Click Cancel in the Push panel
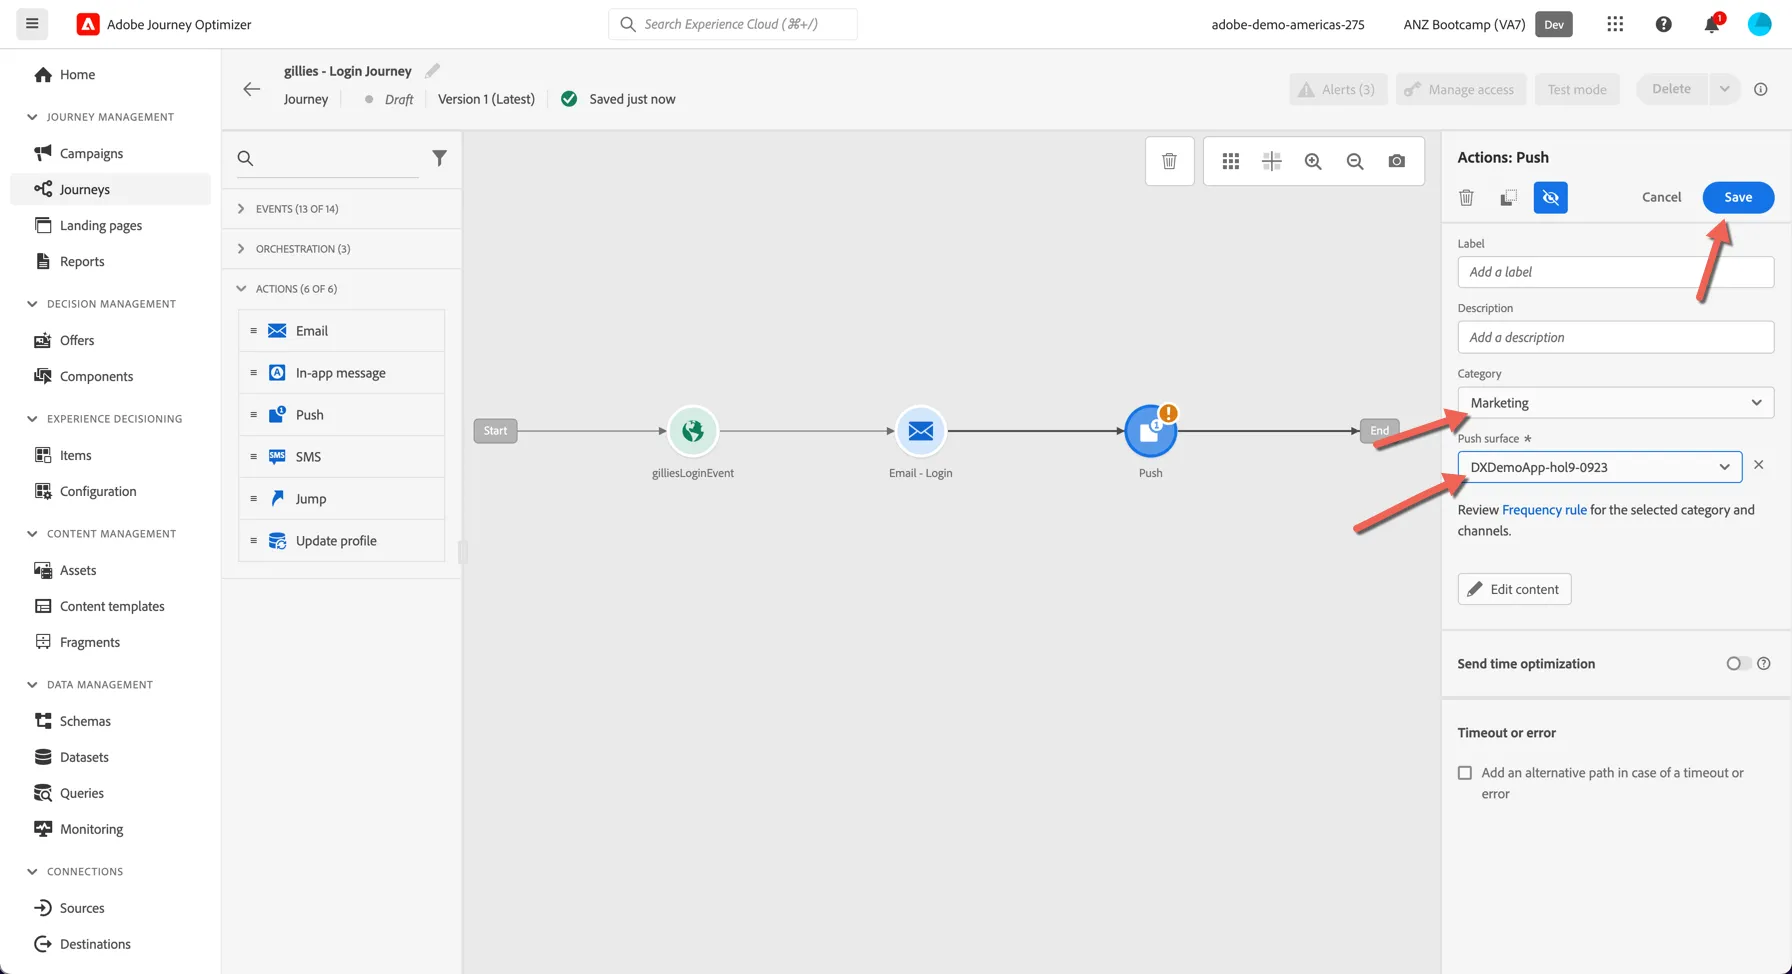1792x974 pixels. [1661, 197]
